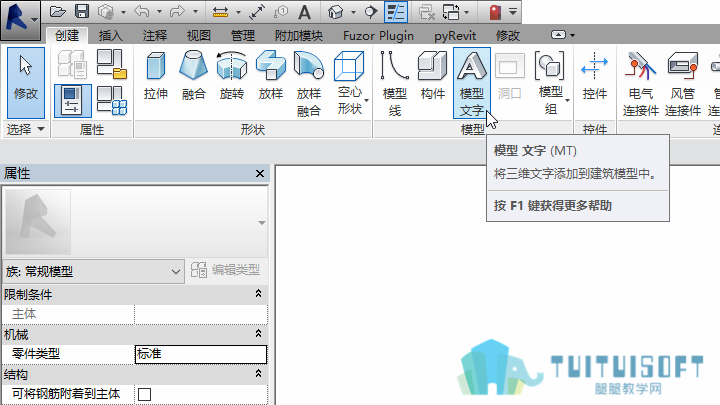The width and height of the screenshot is (720, 405).
Task: Click the 模型文字 model text tool
Action: (x=472, y=84)
